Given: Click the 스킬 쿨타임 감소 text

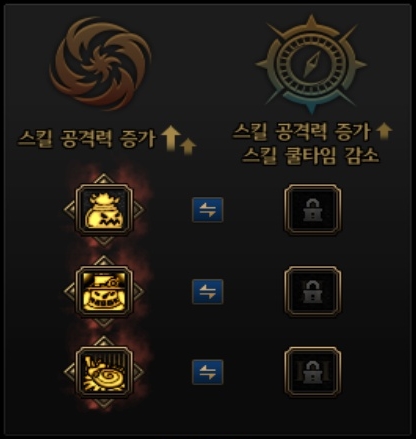Looking at the screenshot, I should (310, 155).
